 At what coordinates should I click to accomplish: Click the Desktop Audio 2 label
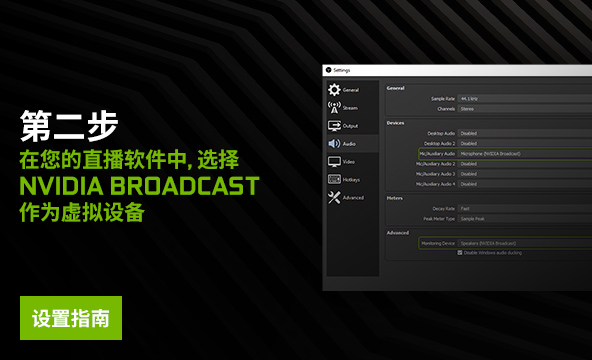(439, 143)
